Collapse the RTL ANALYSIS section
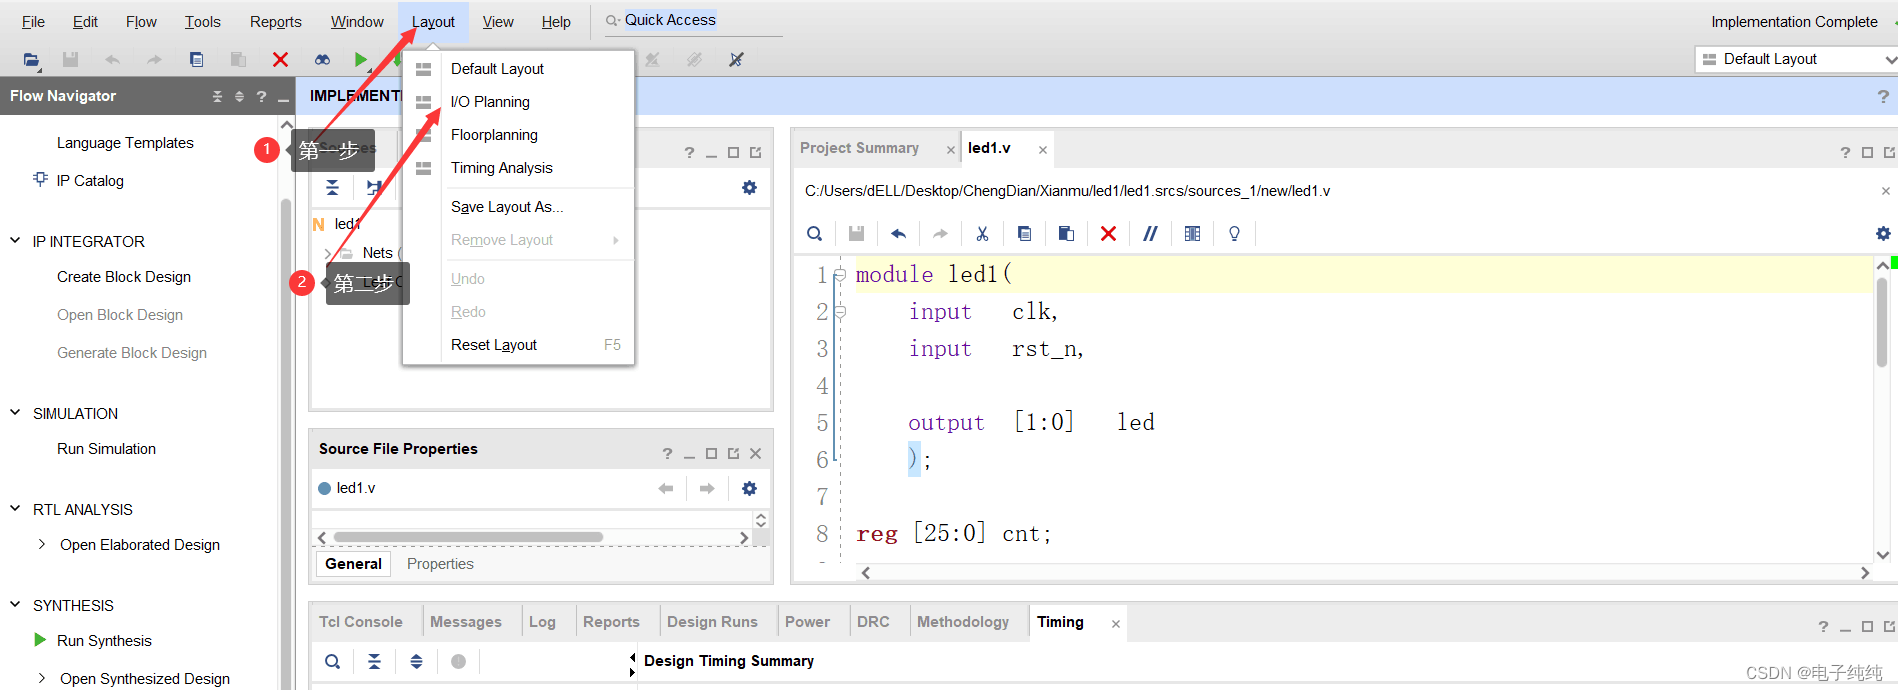The height and width of the screenshot is (690, 1898). click(x=15, y=509)
